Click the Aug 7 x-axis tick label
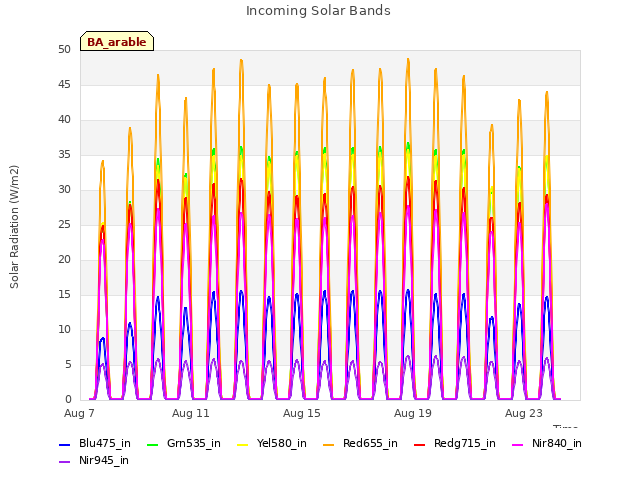 (80, 413)
